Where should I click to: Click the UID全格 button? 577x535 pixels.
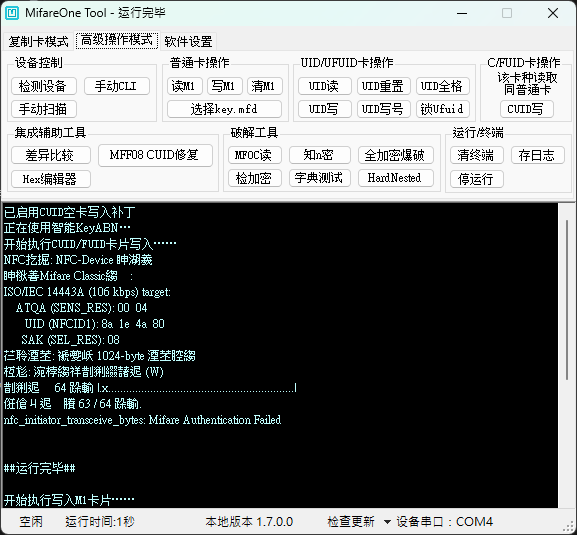click(x=442, y=86)
